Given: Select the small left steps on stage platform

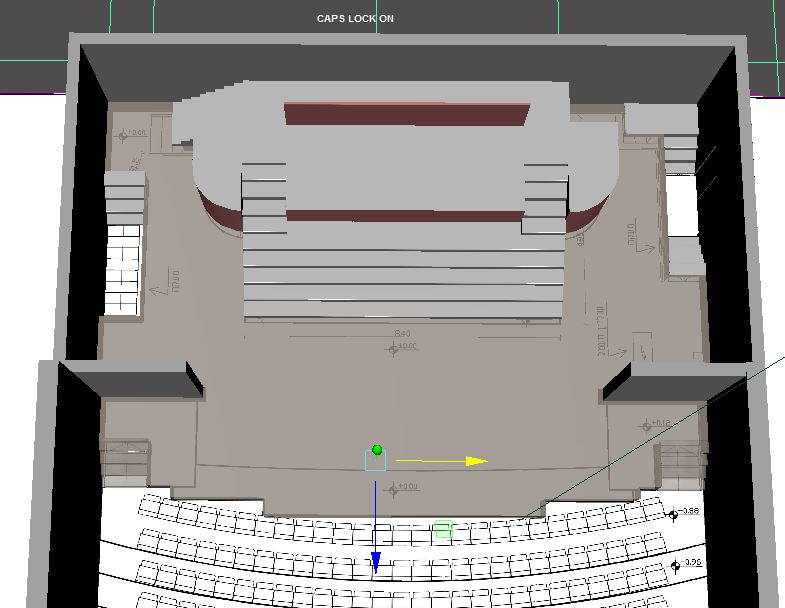Looking at the screenshot, I should [264, 198].
